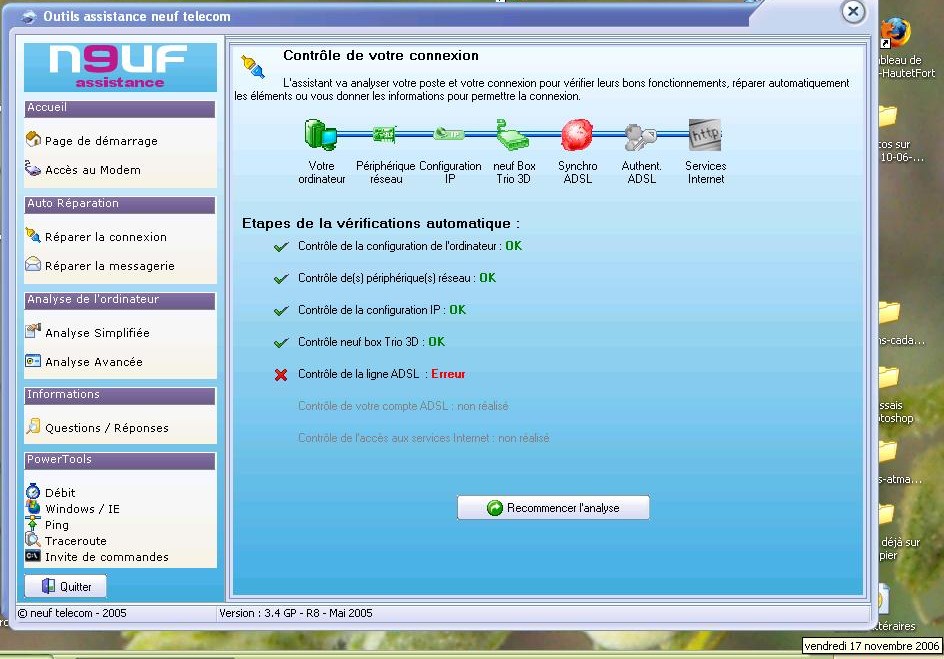Run the Ping tool

coord(57,525)
